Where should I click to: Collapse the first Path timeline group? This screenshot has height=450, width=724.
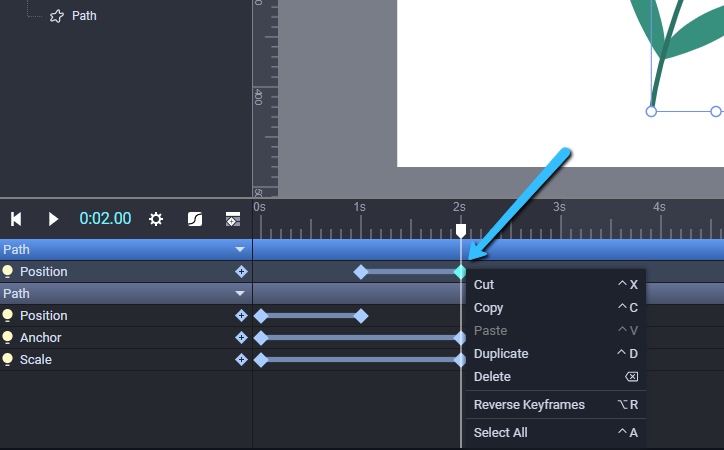pos(240,249)
